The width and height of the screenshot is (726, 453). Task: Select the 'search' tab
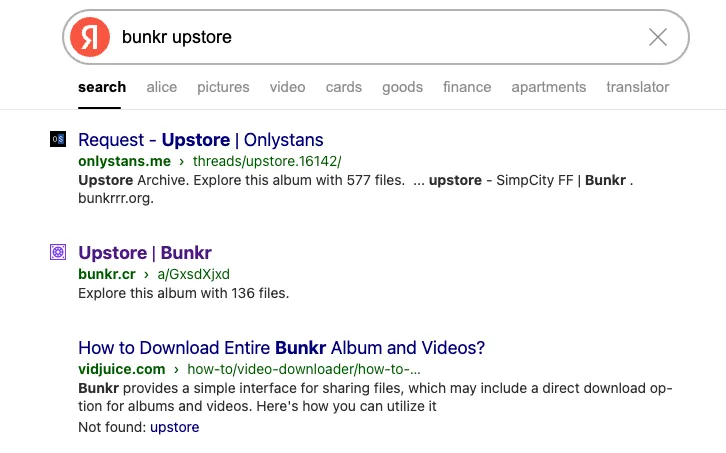pos(102,87)
